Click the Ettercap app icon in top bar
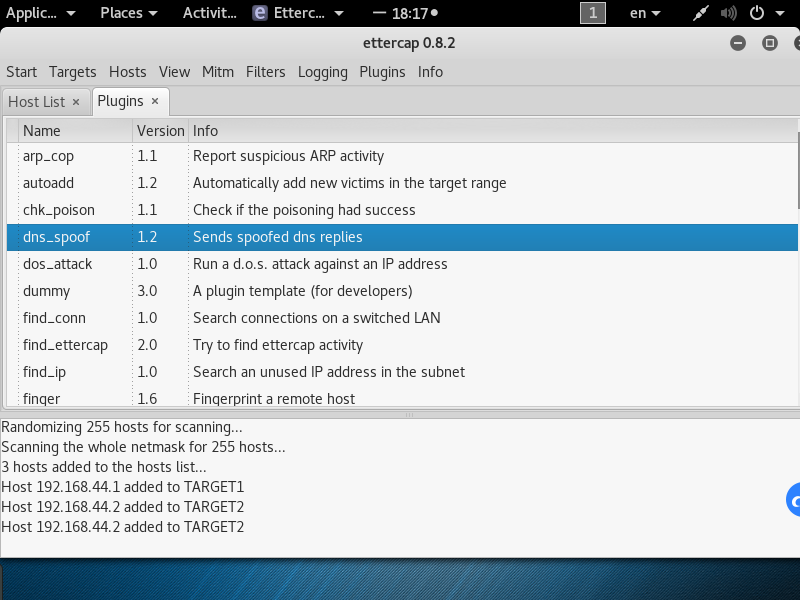800x600 pixels. [x=261, y=13]
